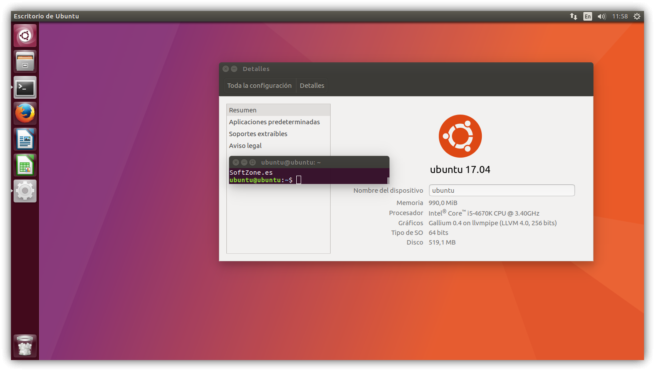Go back to Toda la configuración
Viewport: 655px width, 371px height.
(x=259, y=86)
